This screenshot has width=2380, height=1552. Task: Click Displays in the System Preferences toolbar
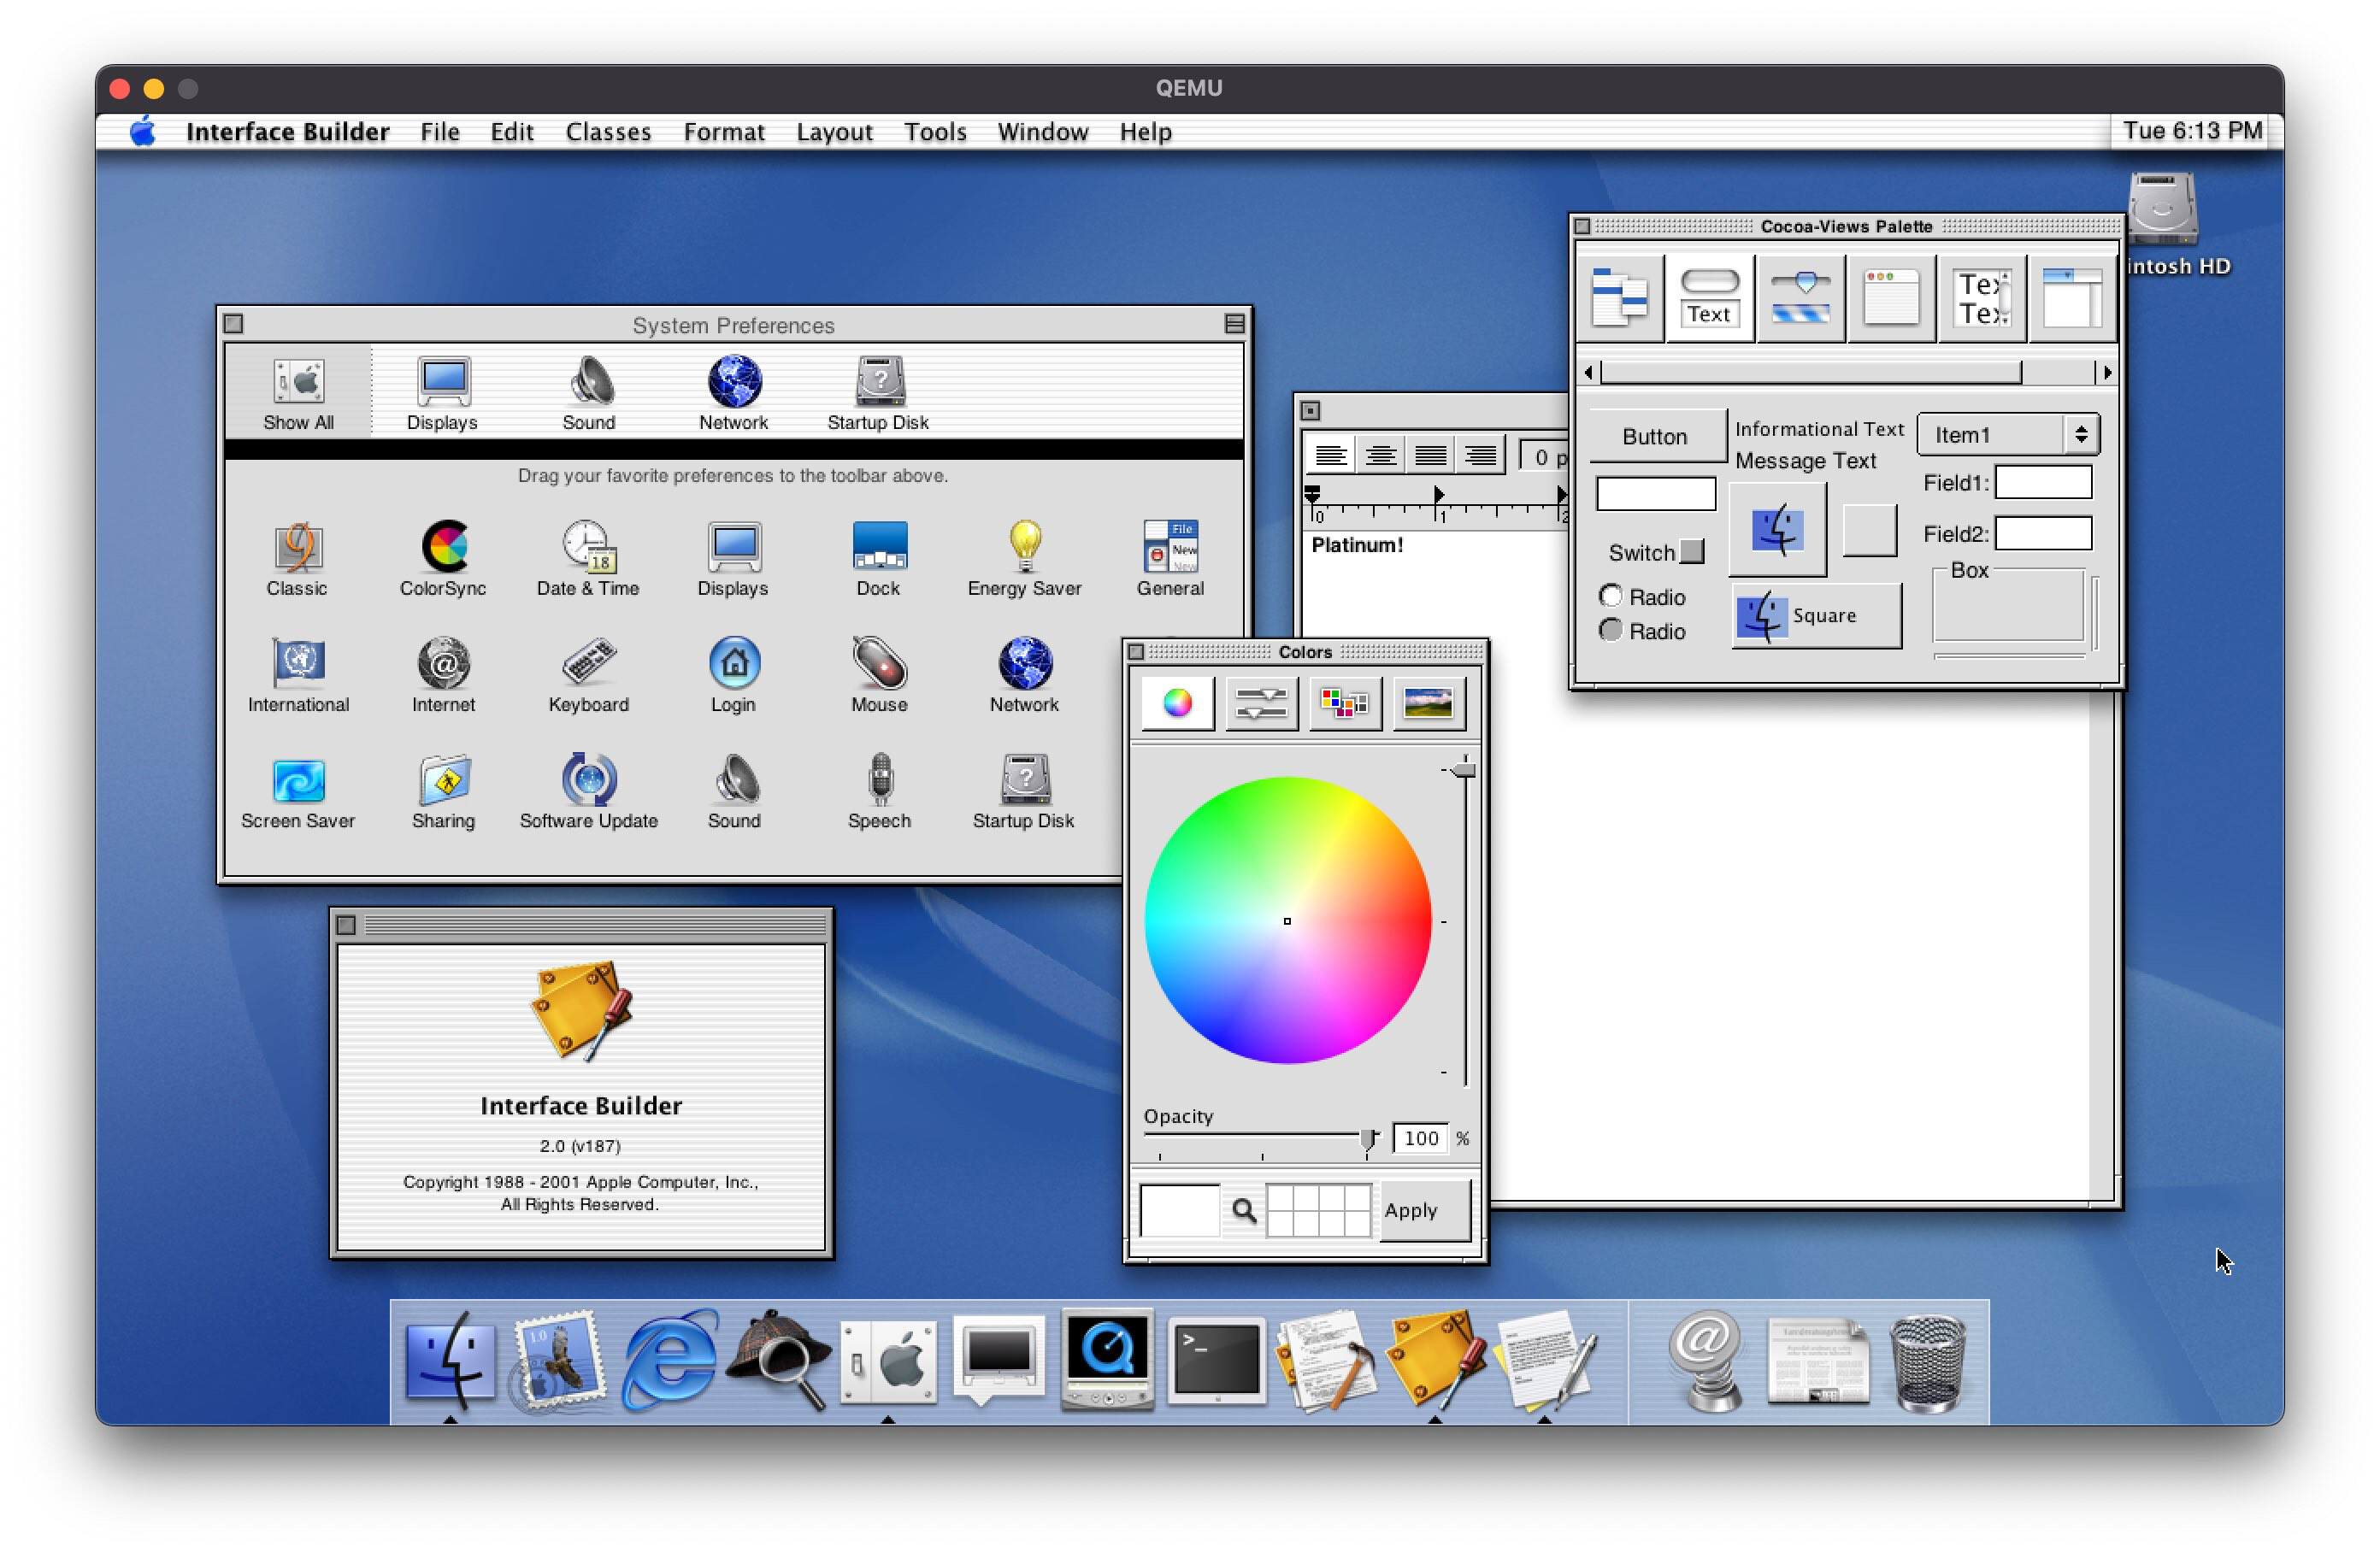(x=442, y=393)
